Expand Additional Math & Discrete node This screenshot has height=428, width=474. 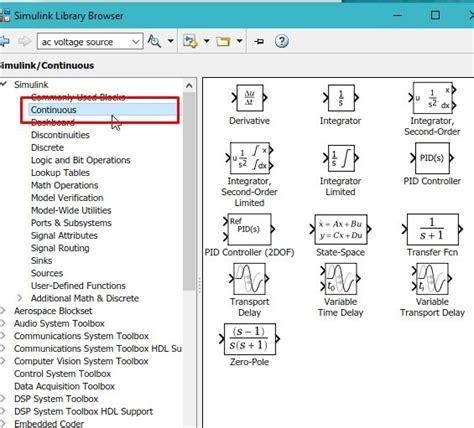point(20,298)
